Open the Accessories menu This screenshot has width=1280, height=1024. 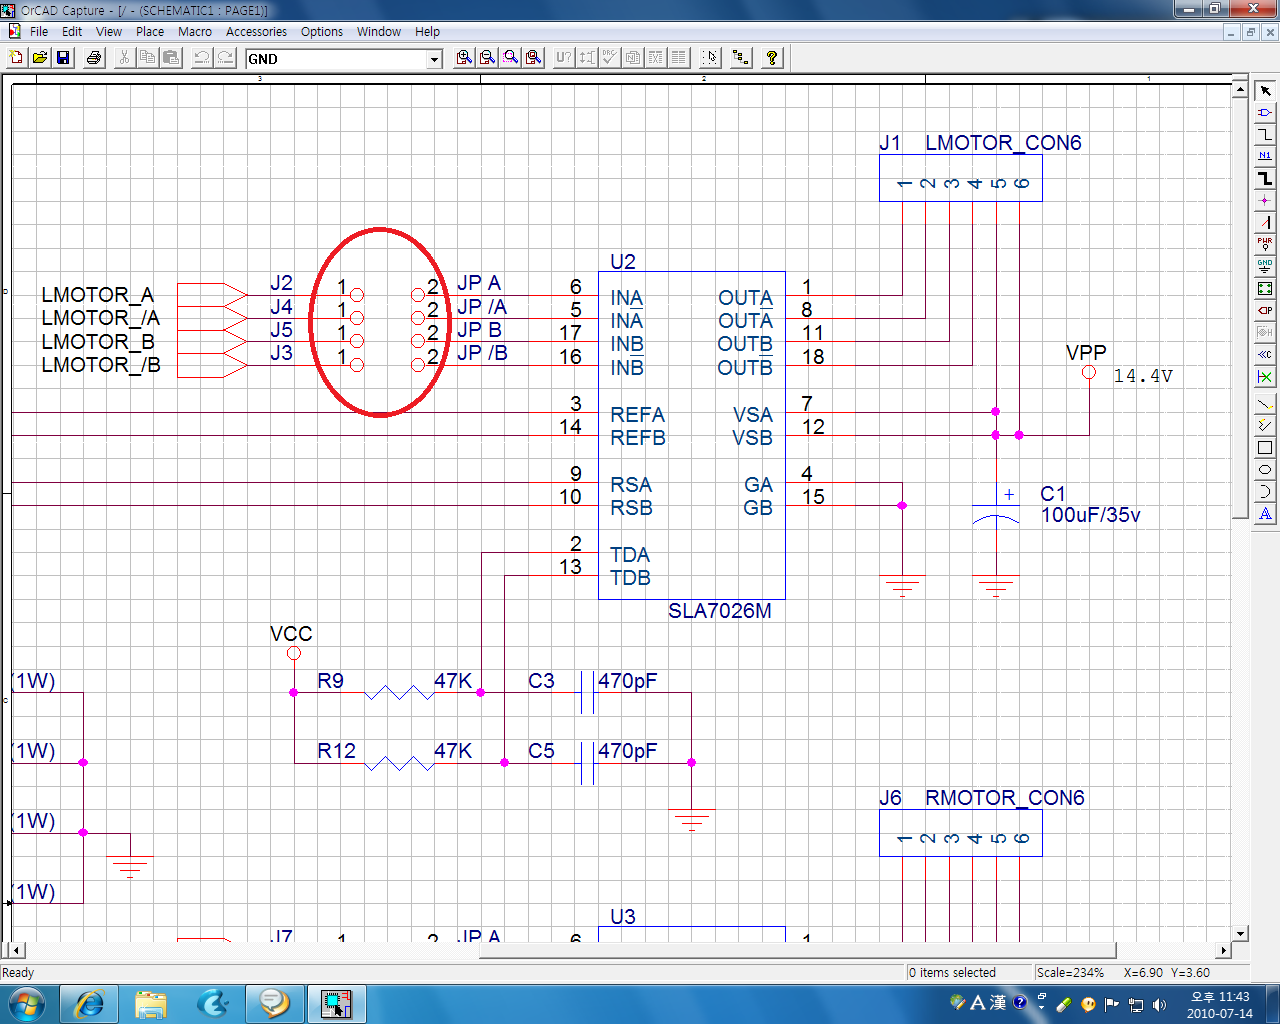pyautogui.click(x=256, y=31)
